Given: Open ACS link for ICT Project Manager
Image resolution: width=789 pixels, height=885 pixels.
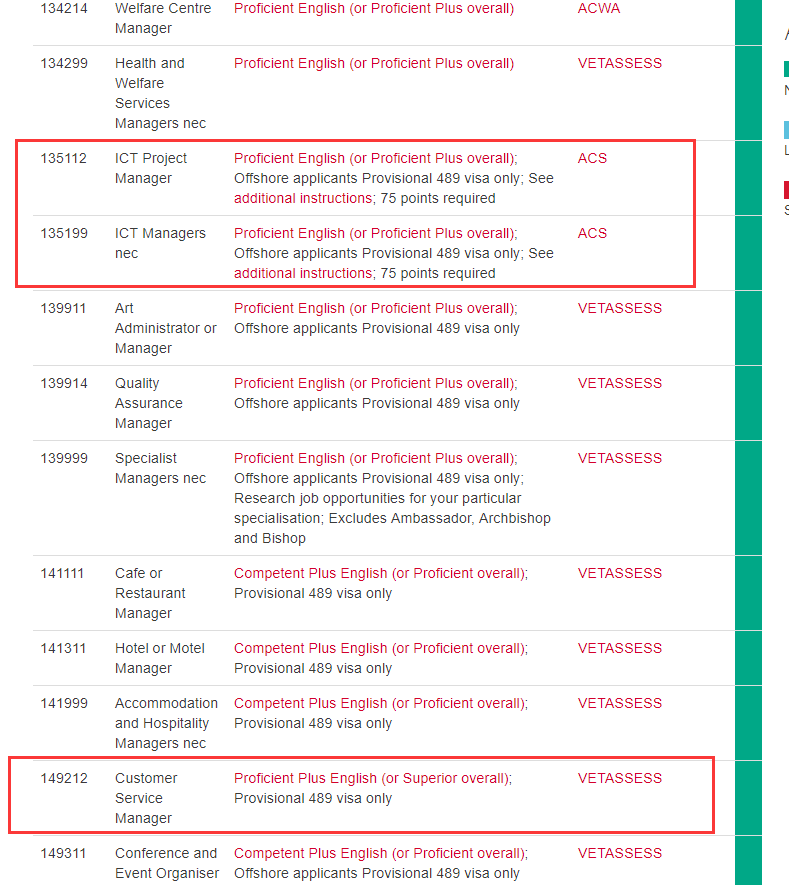Looking at the screenshot, I should click(x=592, y=158).
